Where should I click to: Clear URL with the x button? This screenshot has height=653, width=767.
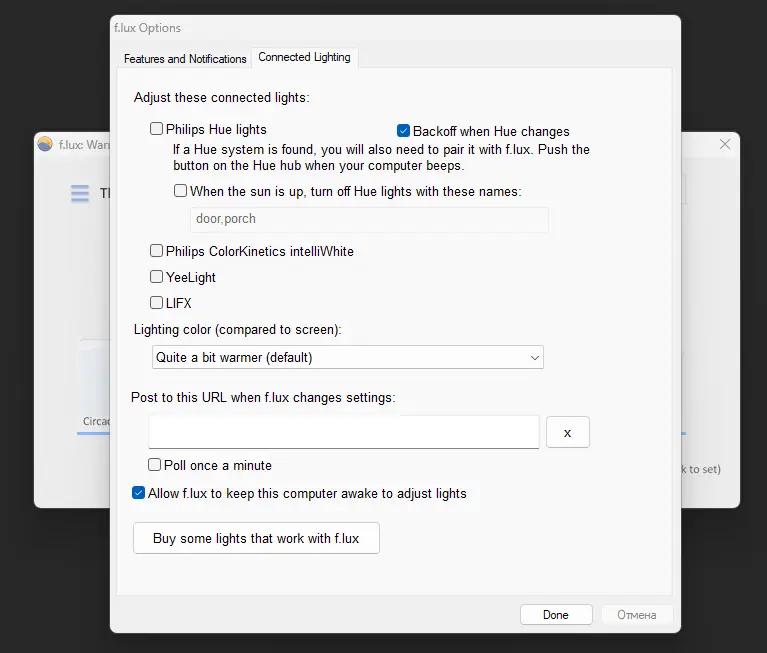pos(567,432)
